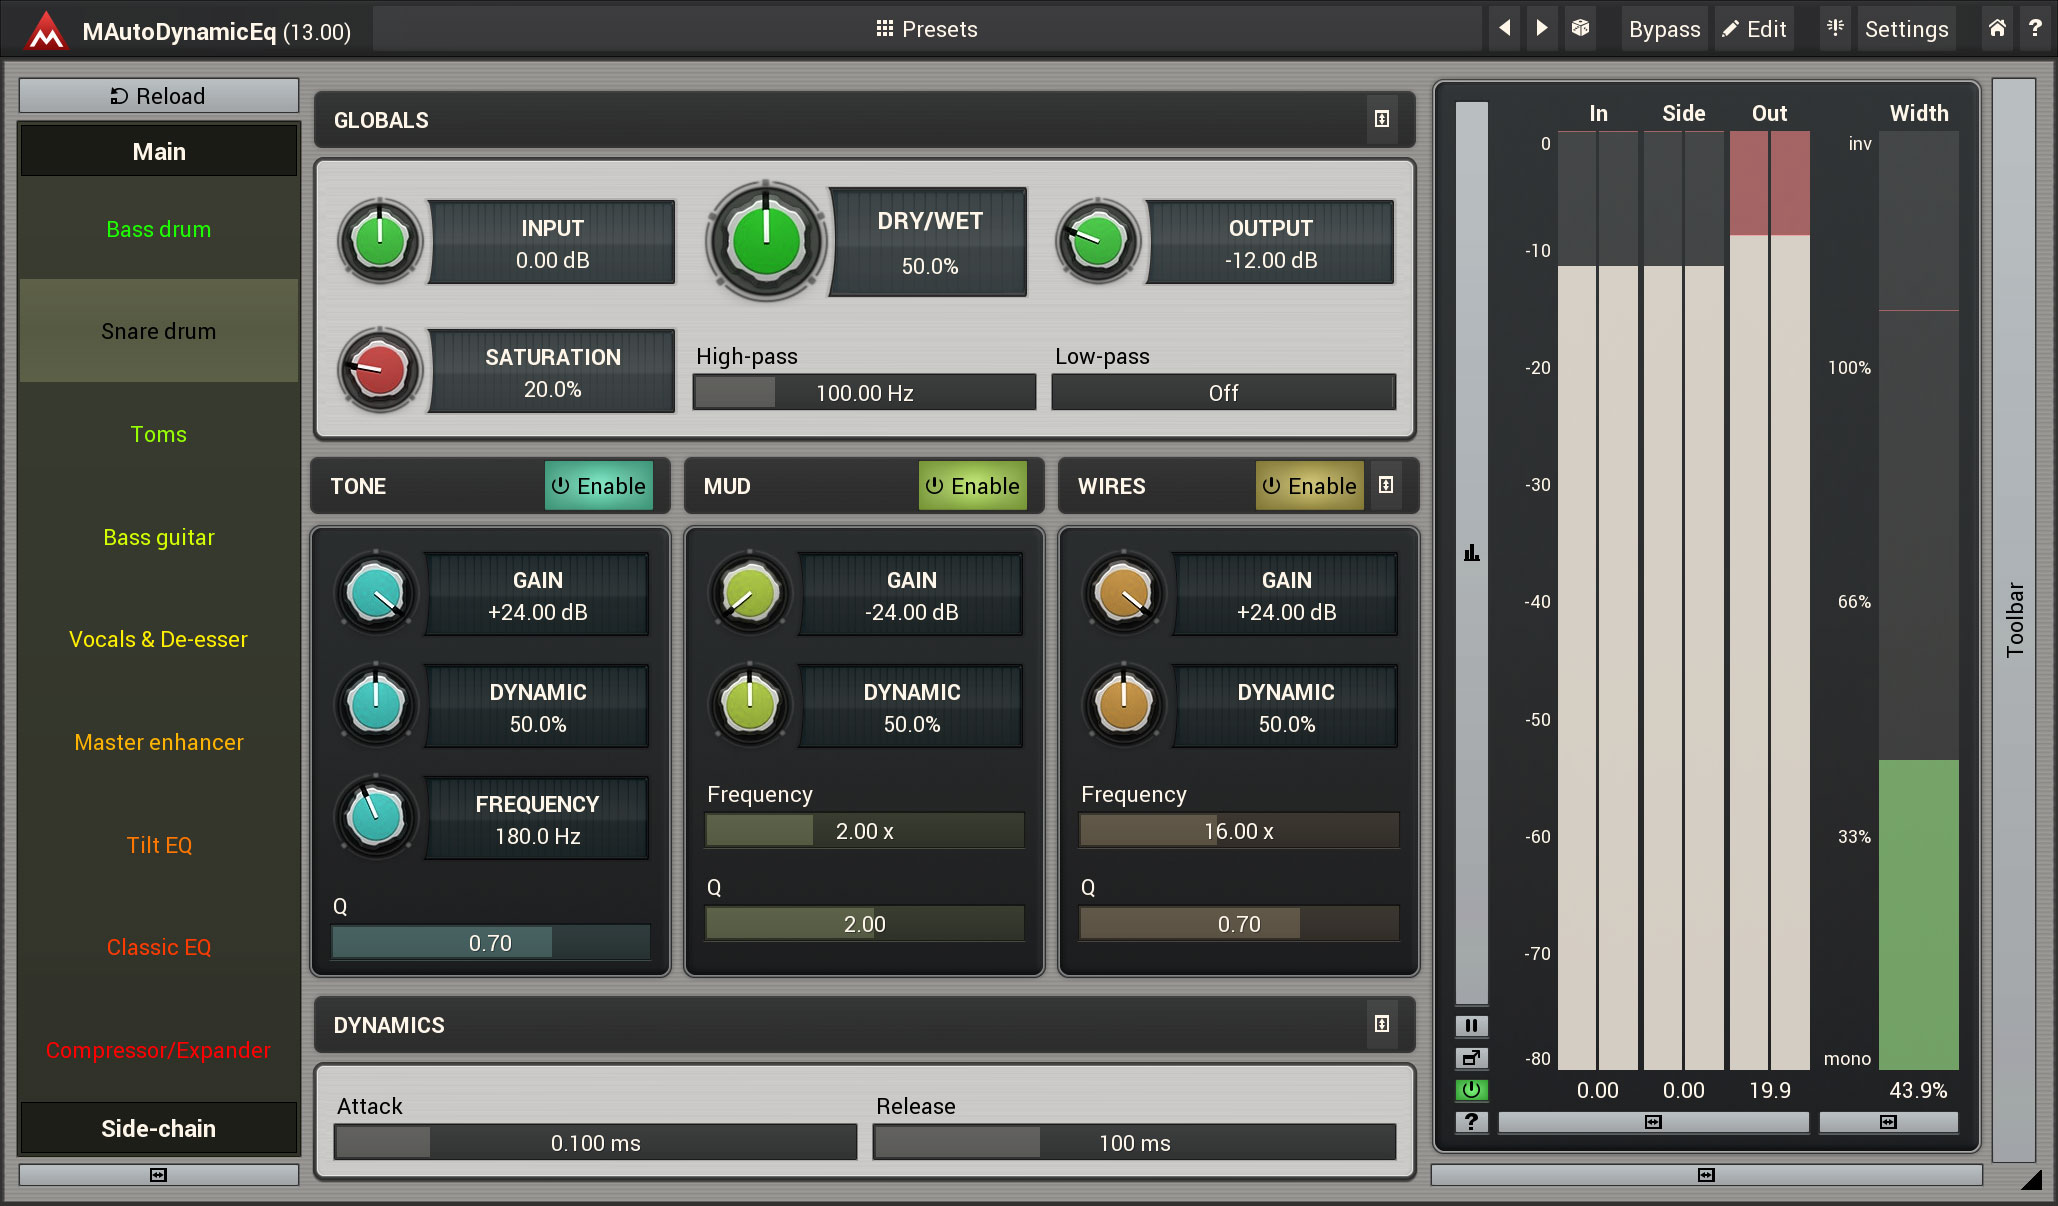Go to previous preset arrow
The width and height of the screenshot is (2058, 1206).
point(1504,28)
